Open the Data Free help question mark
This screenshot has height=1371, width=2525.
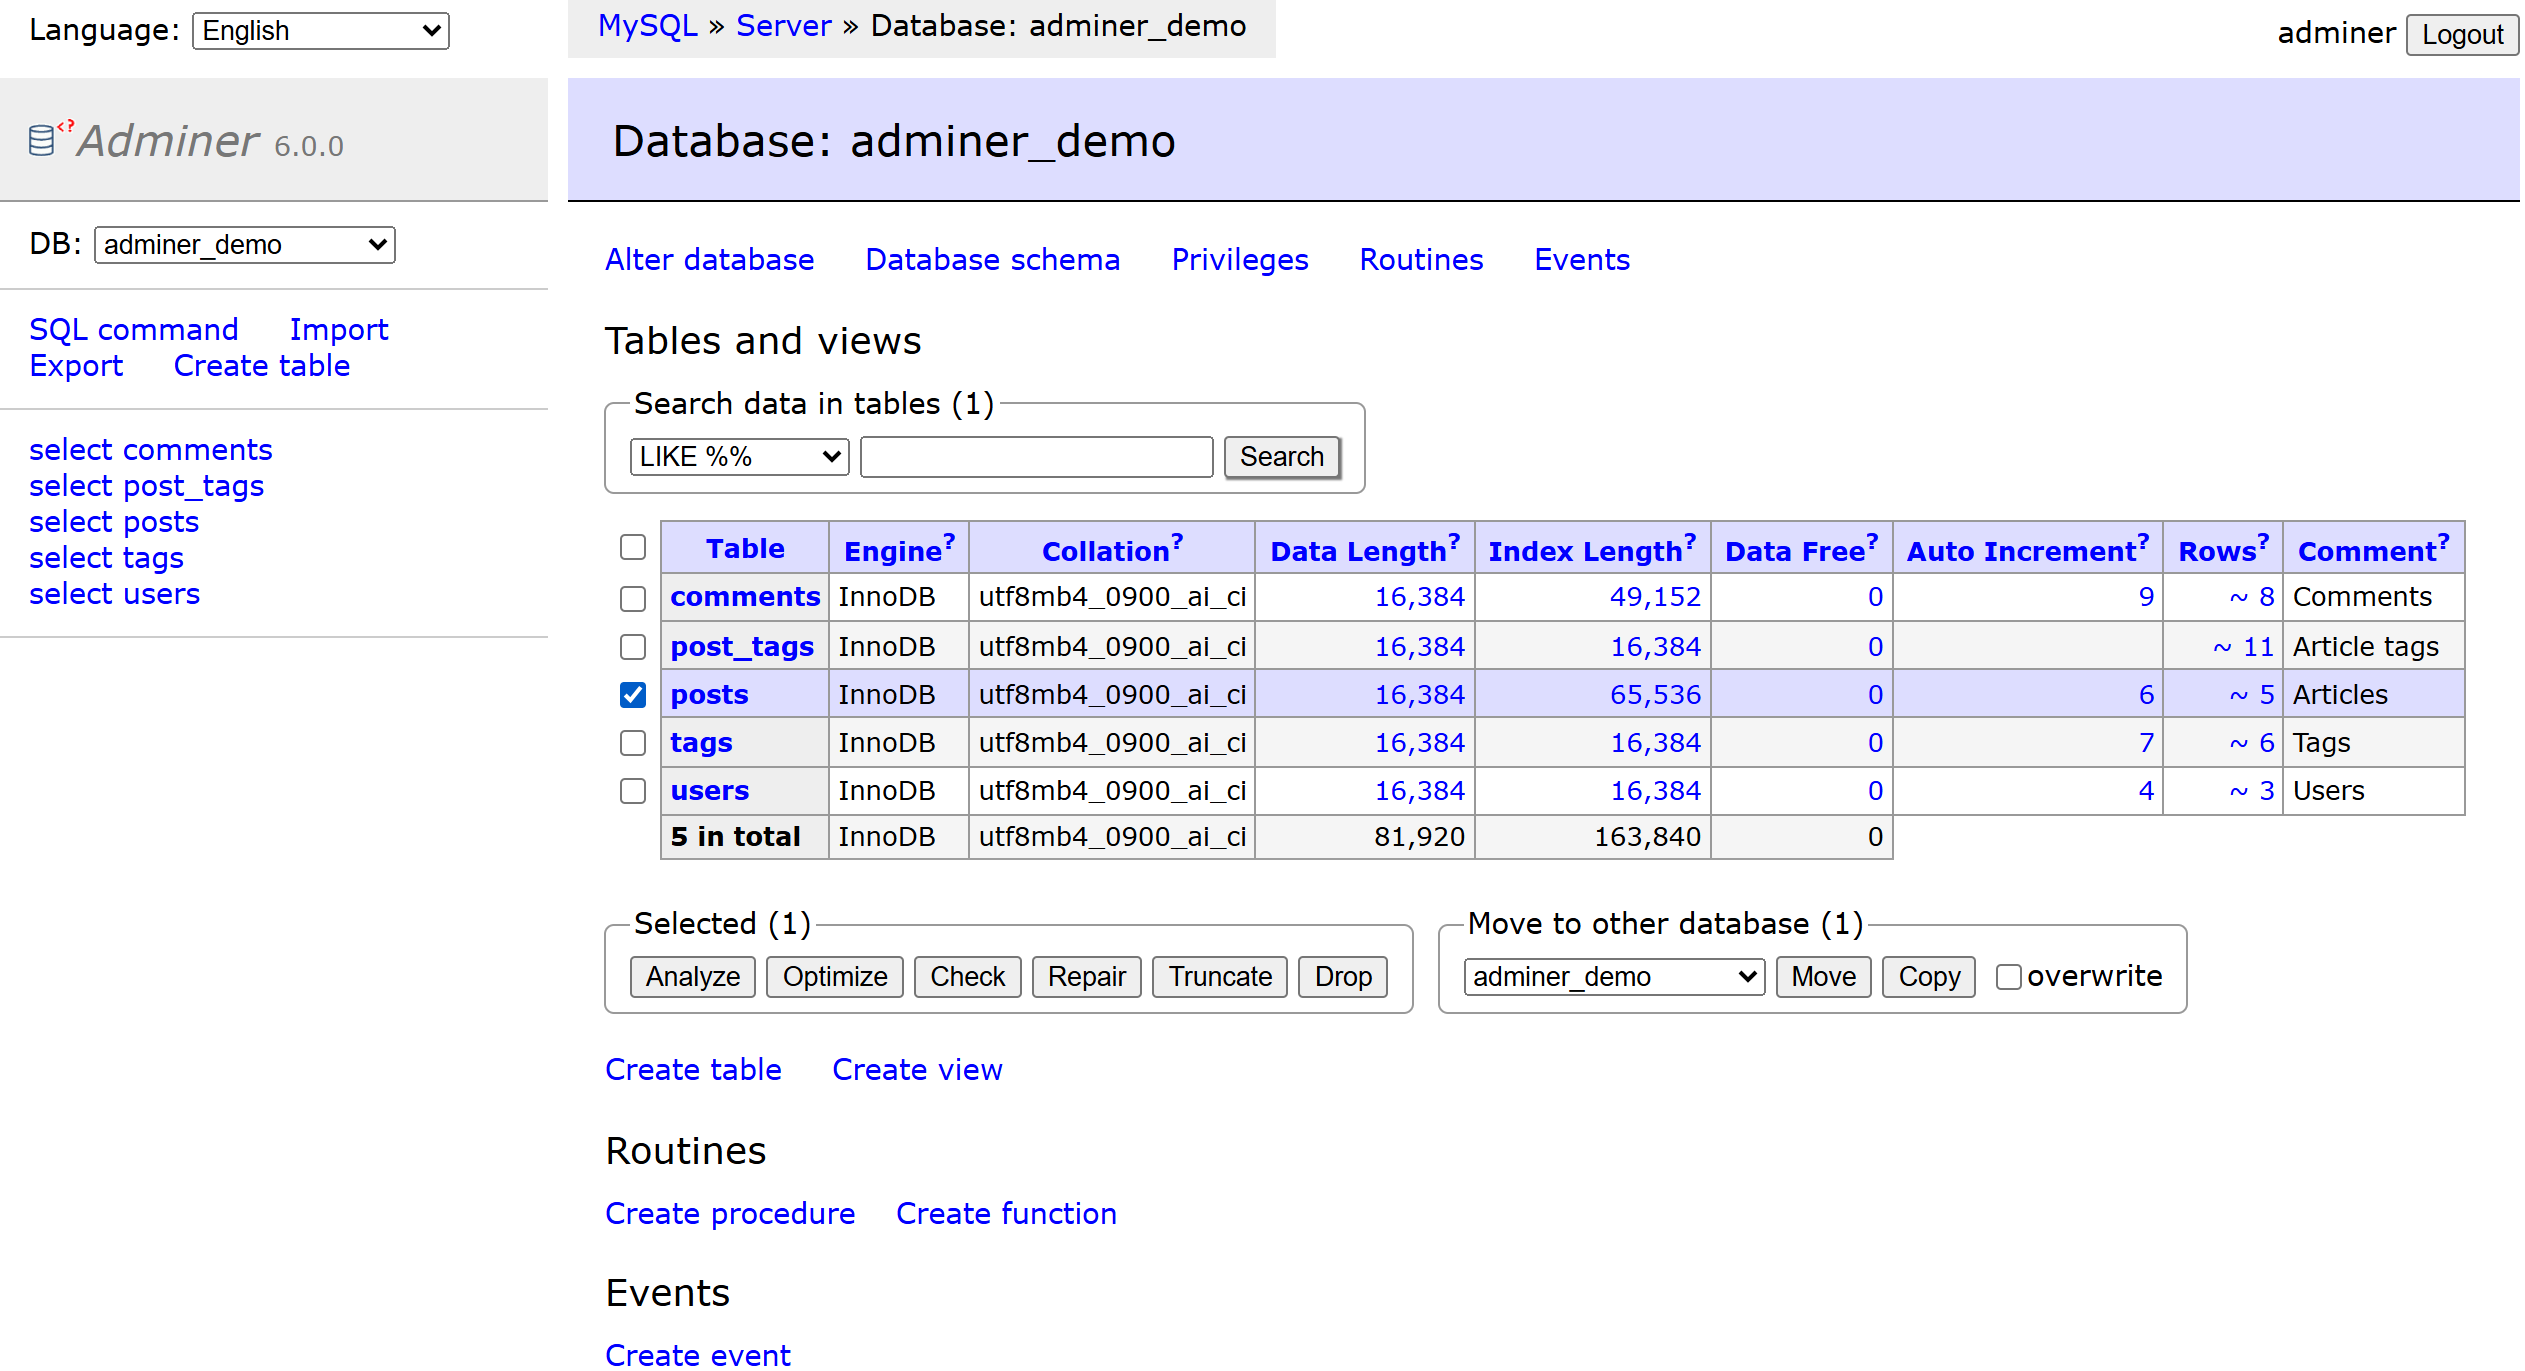pos(1872,541)
